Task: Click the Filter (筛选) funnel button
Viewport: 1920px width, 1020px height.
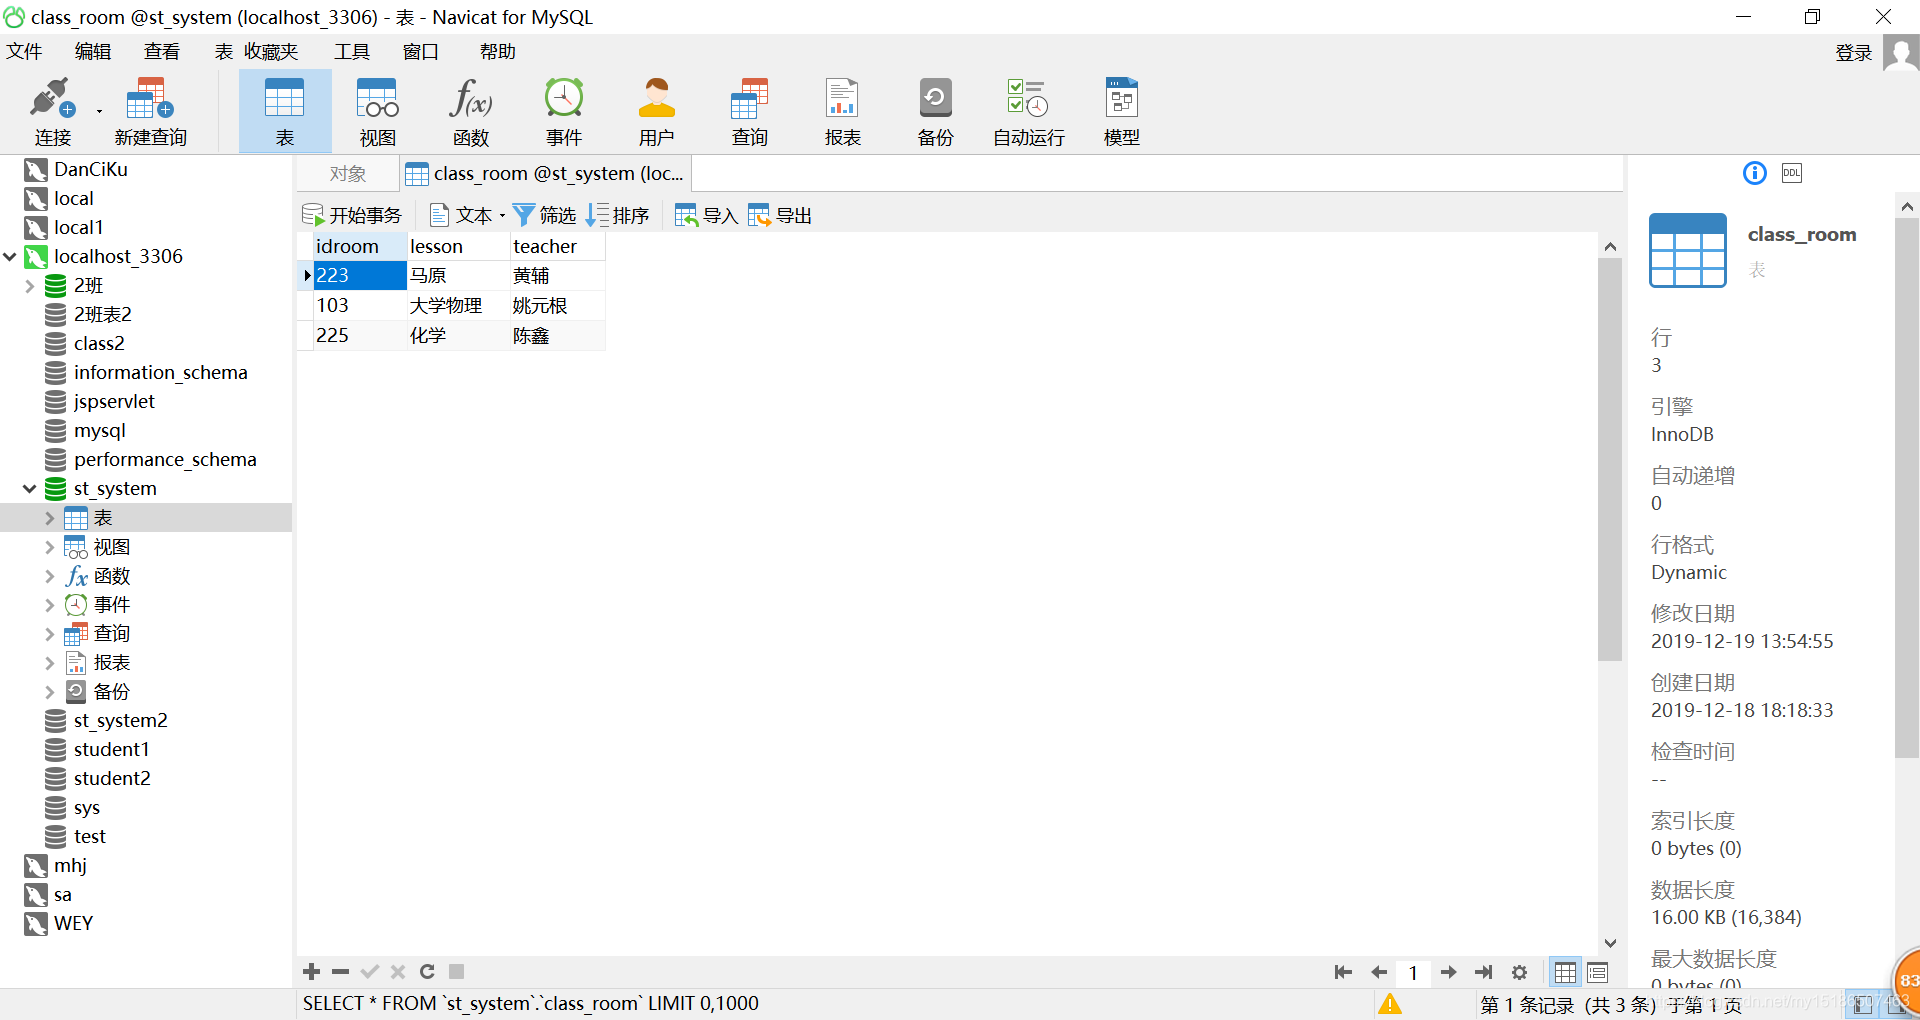Action: click(544, 215)
